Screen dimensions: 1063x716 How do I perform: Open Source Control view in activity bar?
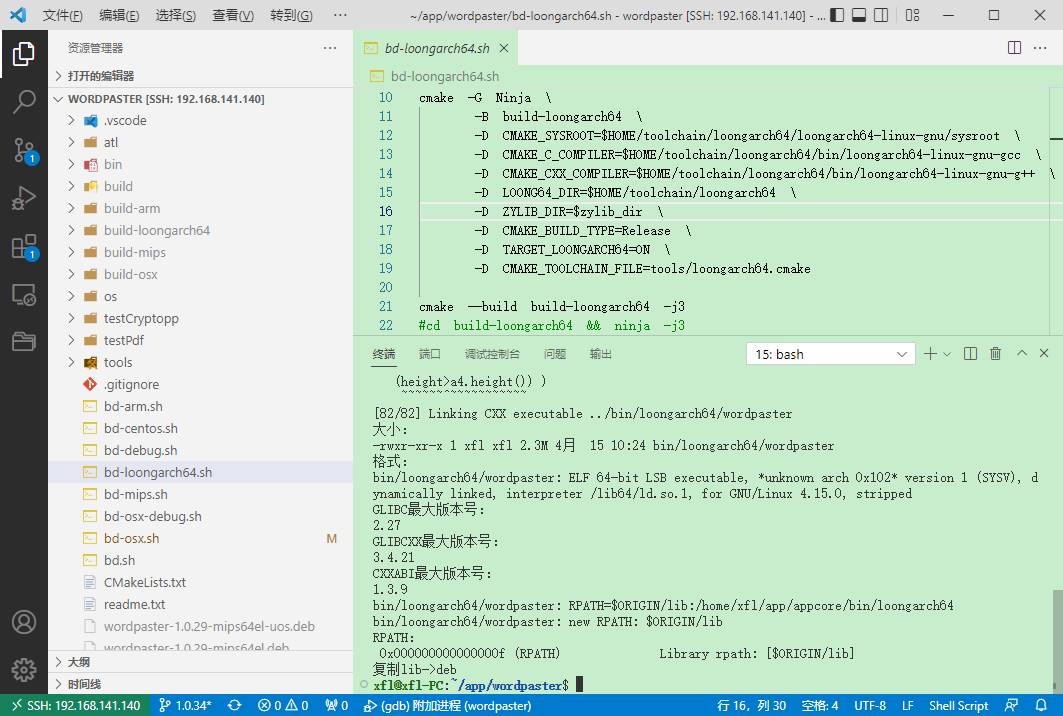(x=24, y=150)
